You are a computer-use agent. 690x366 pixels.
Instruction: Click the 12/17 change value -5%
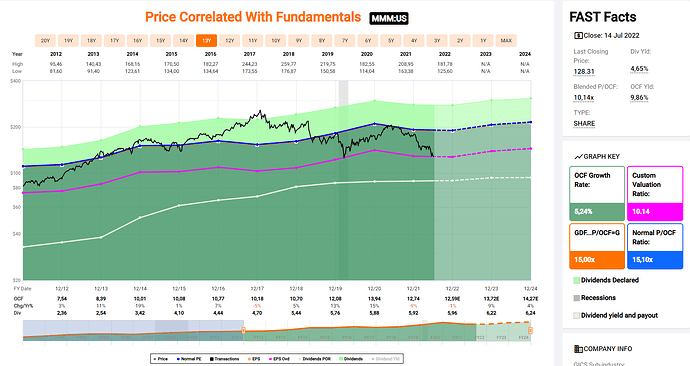pyautogui.click(x=257, y=306)
